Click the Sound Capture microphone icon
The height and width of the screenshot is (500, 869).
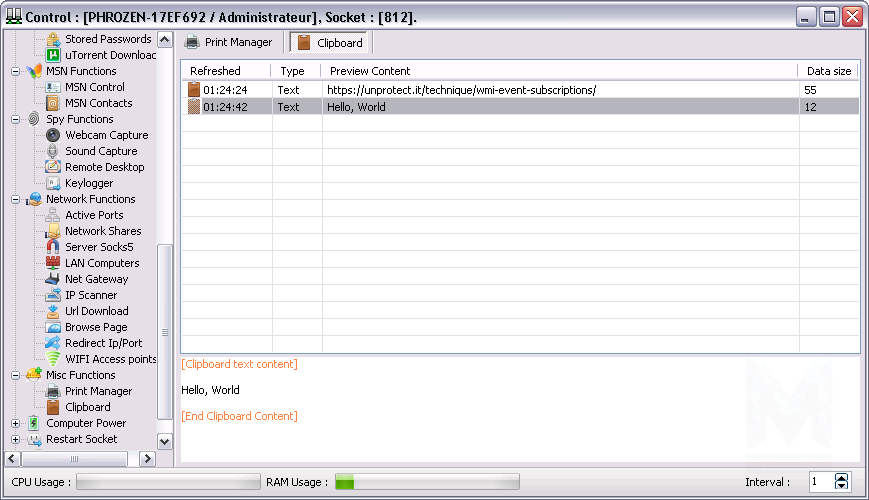(x=53, y=151)
